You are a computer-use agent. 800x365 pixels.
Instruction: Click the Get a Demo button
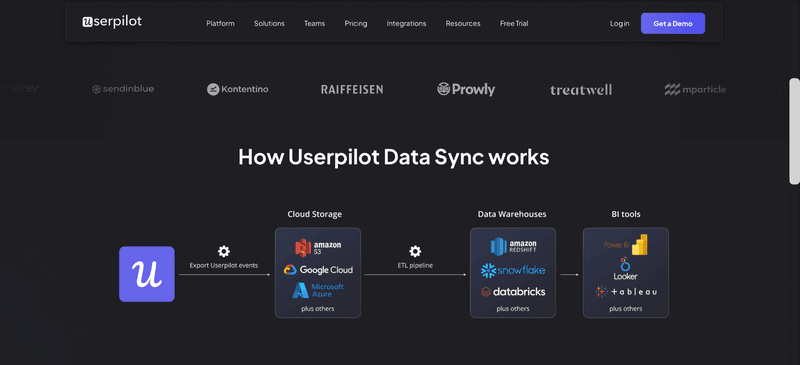pyautogui.click(x=673, y=23)
